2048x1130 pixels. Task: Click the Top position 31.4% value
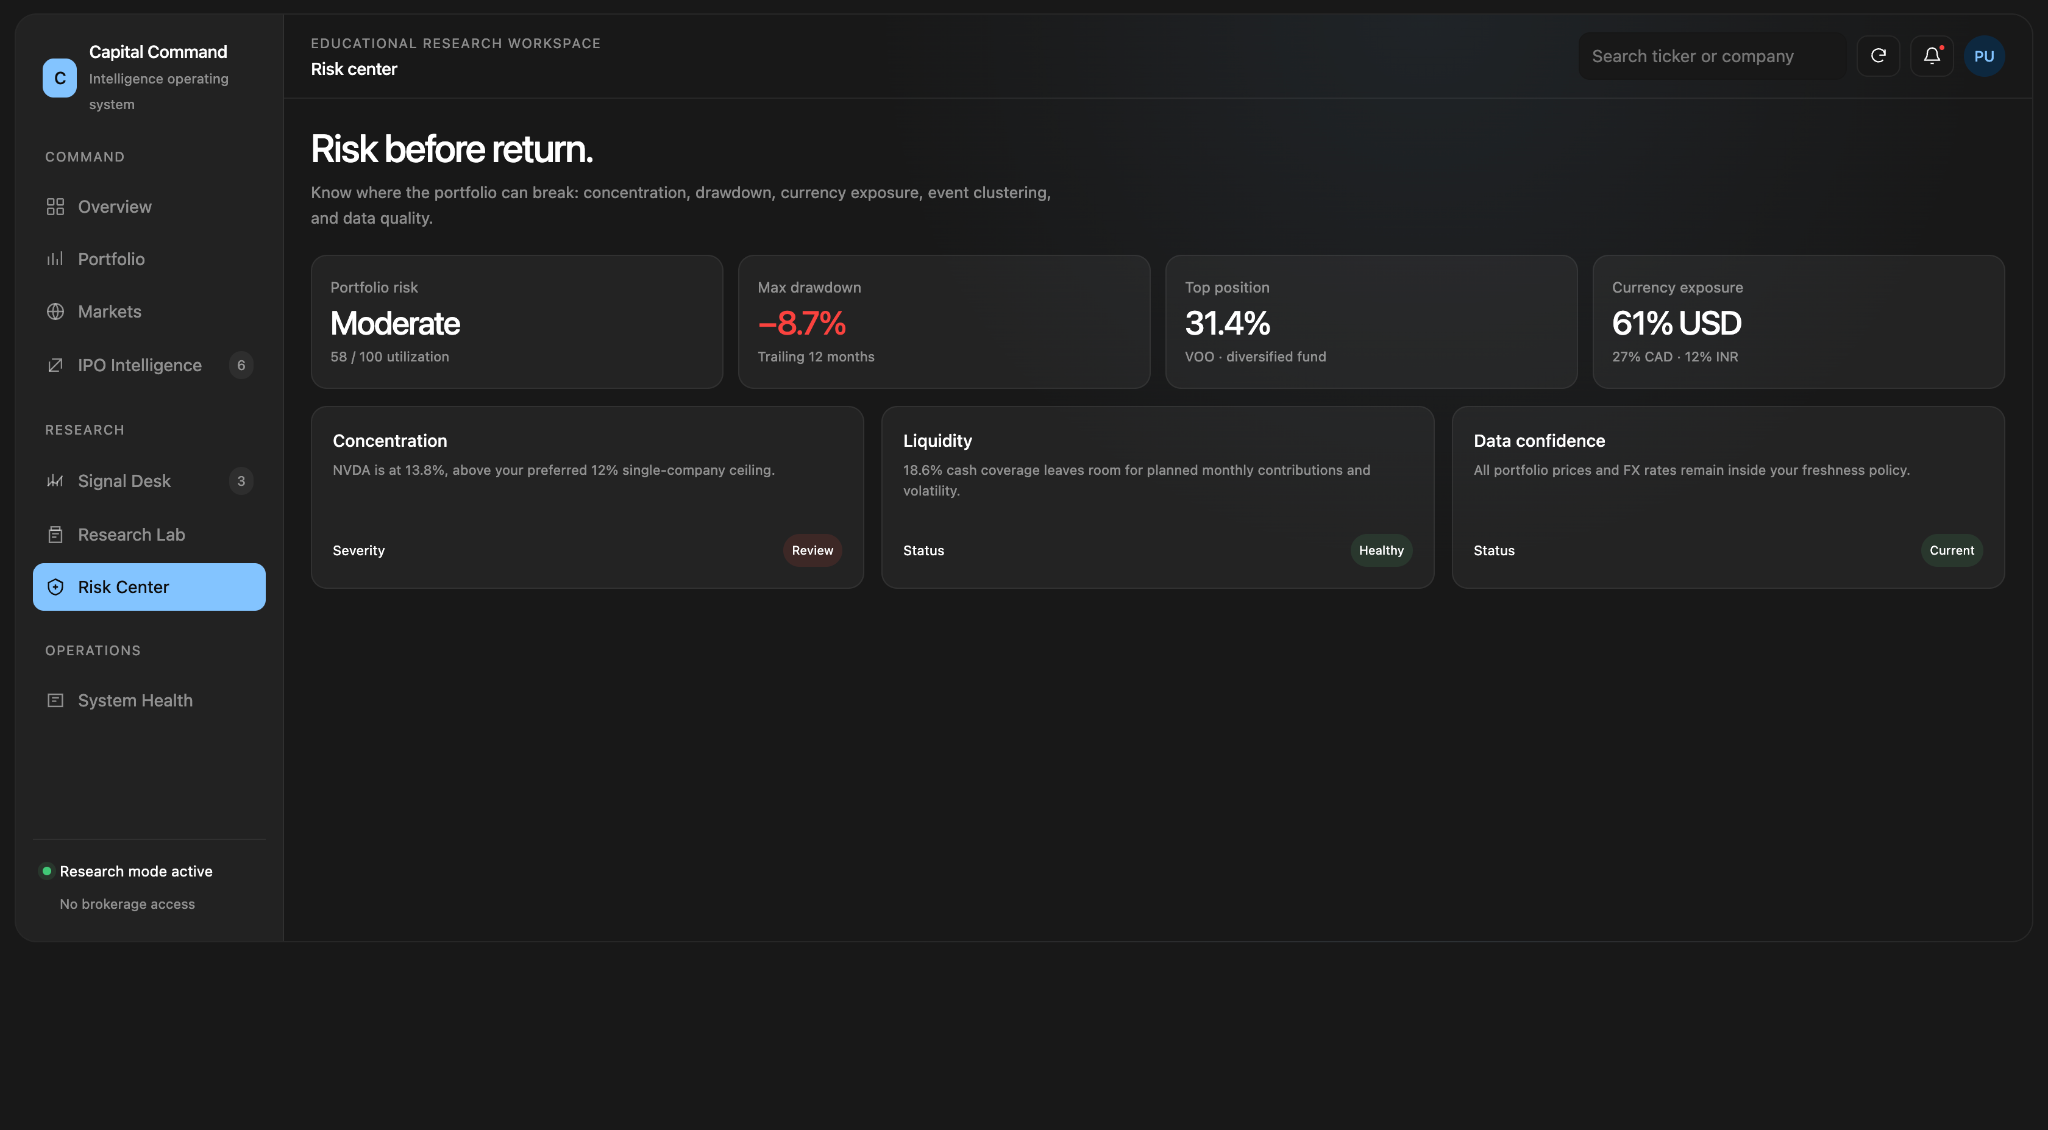(x=1227, y=323)
